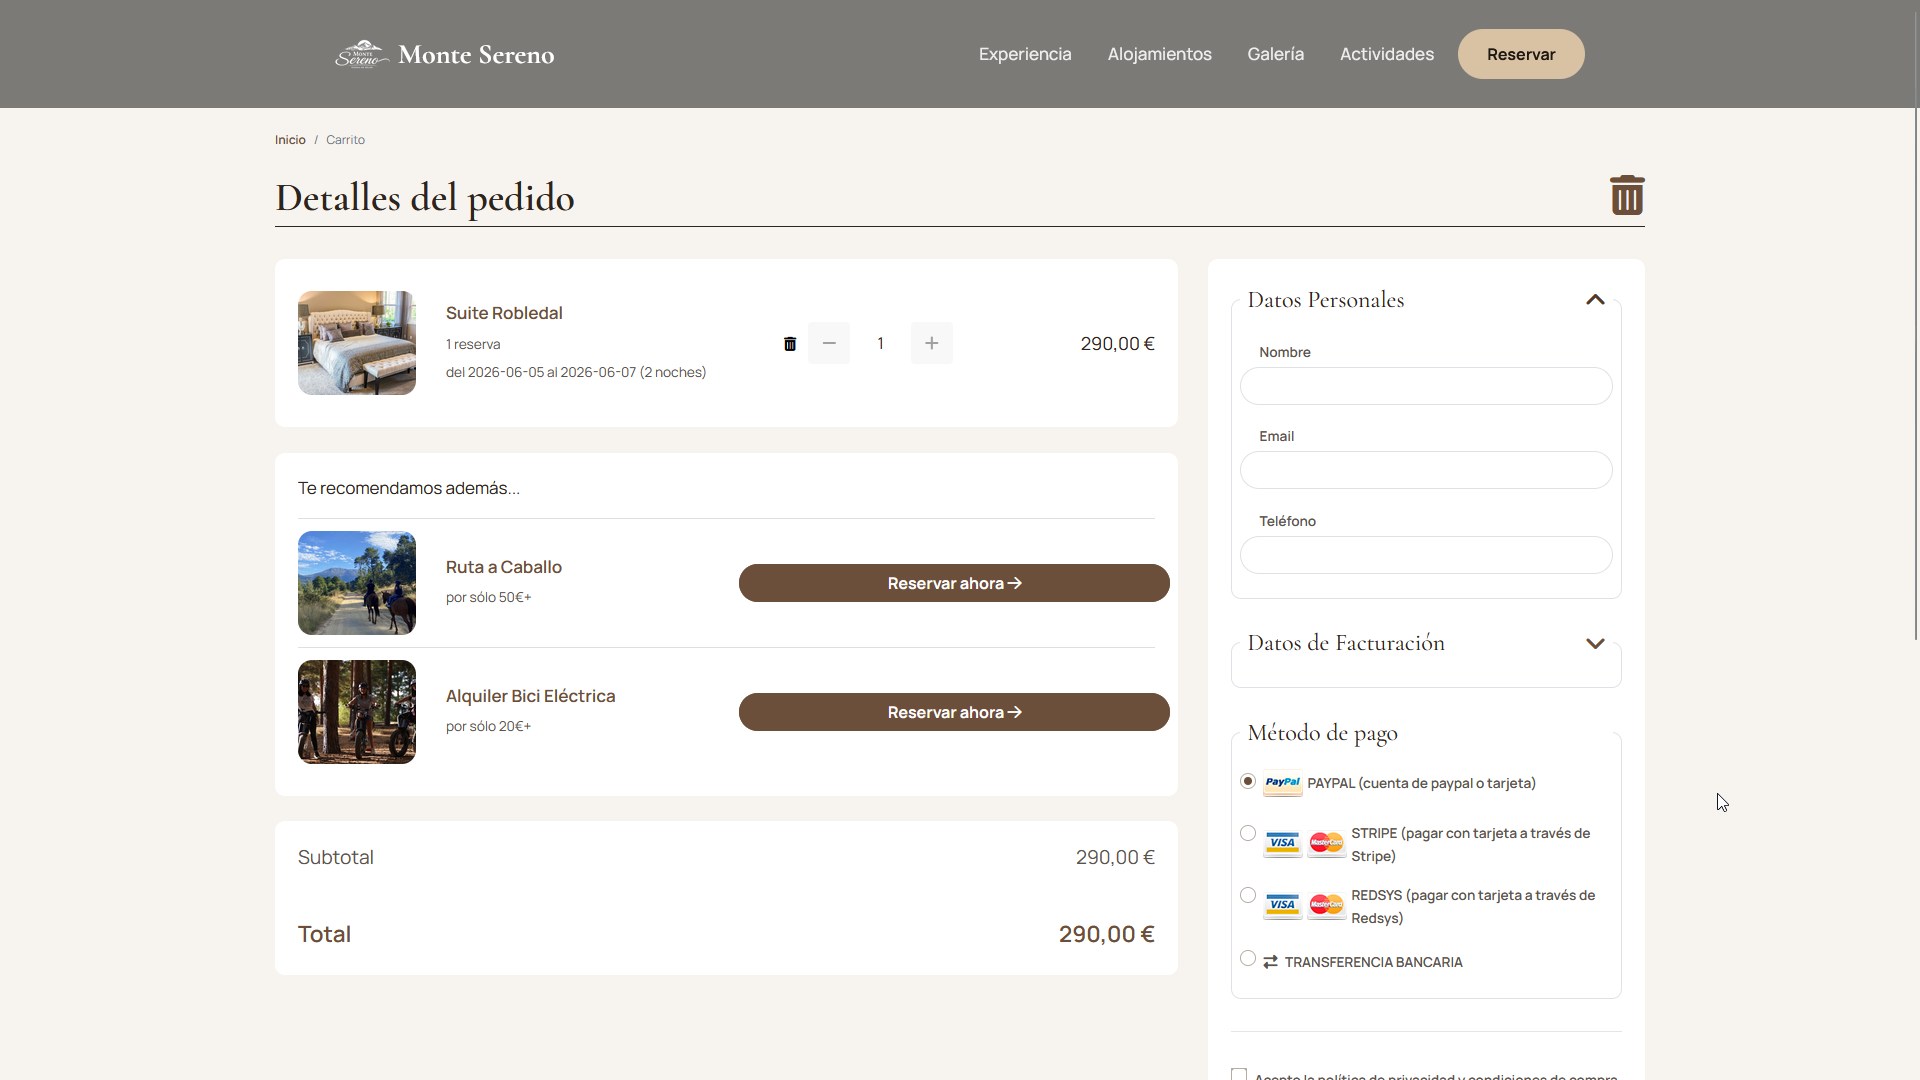This screenshot has height=1080, width=1920.
Task: Remove Suite Robledal with its small trash icon
Action: (790, 344)
